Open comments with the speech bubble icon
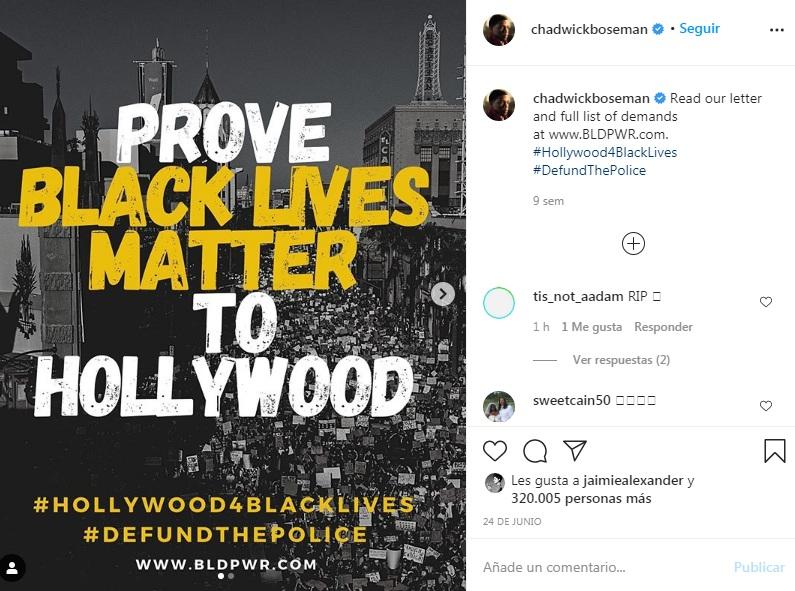The height and width of the screenshot is (591, 795). click(x=535, y=451)
